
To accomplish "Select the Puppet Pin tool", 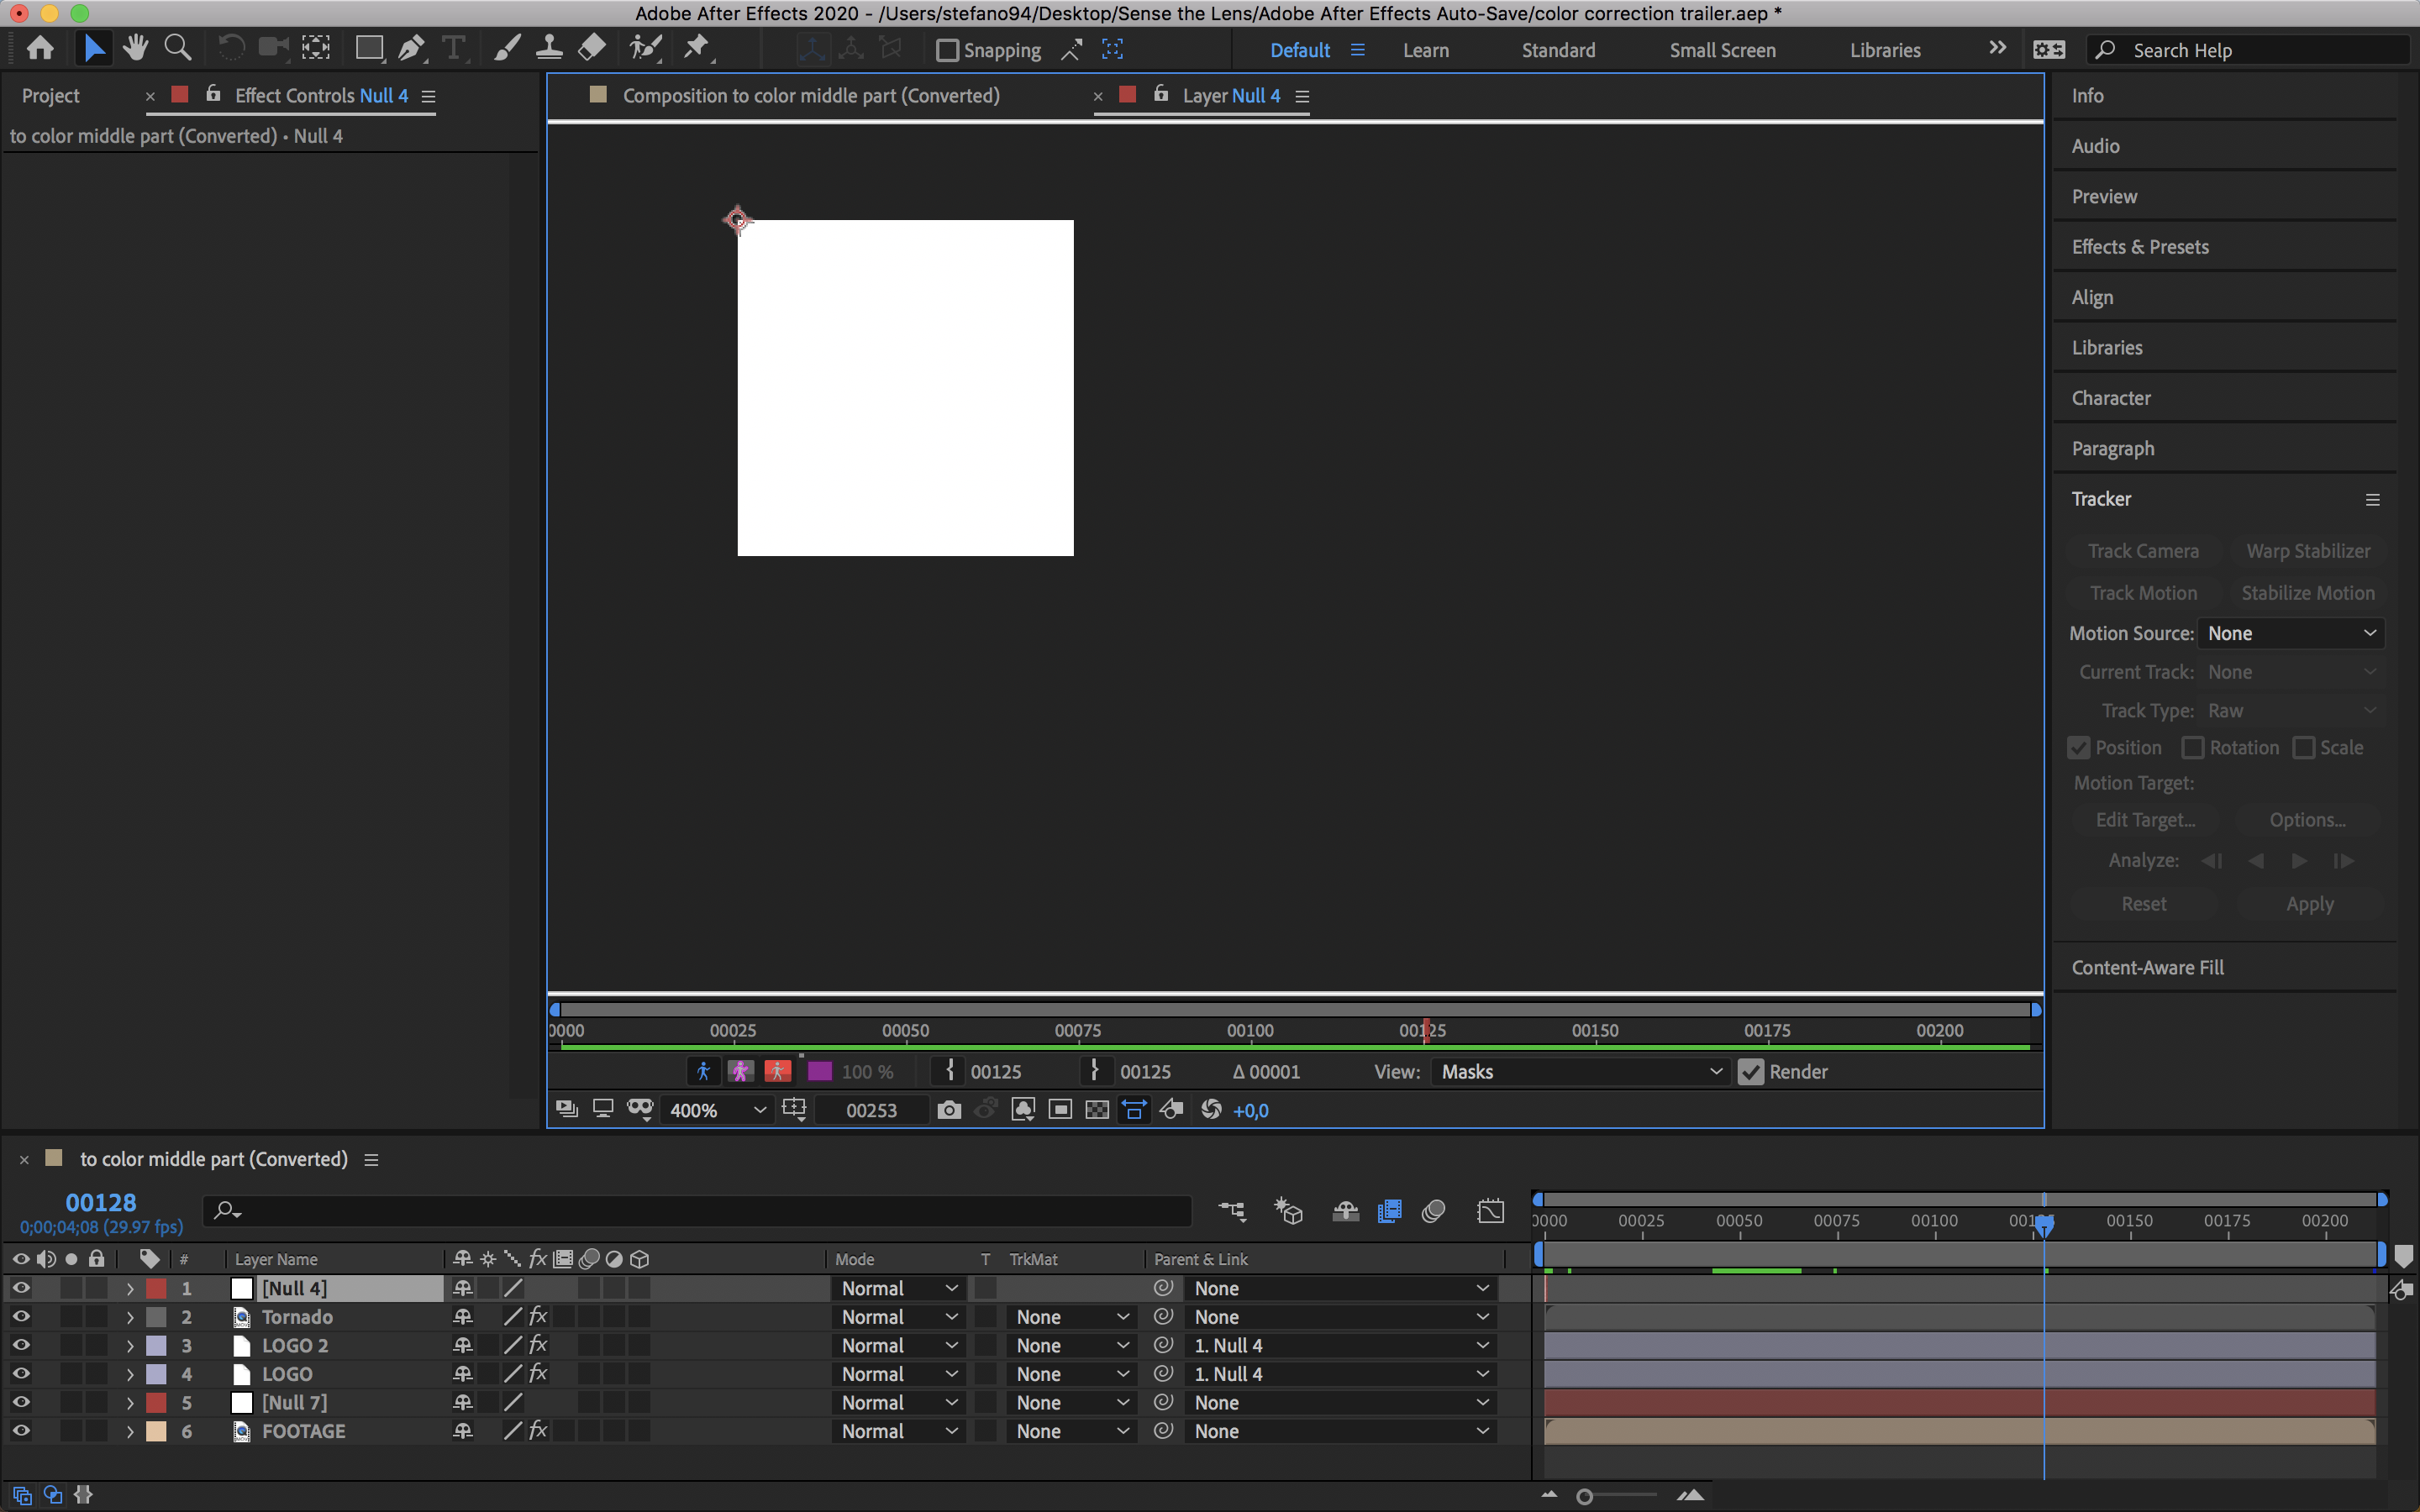I will point(696,48).
